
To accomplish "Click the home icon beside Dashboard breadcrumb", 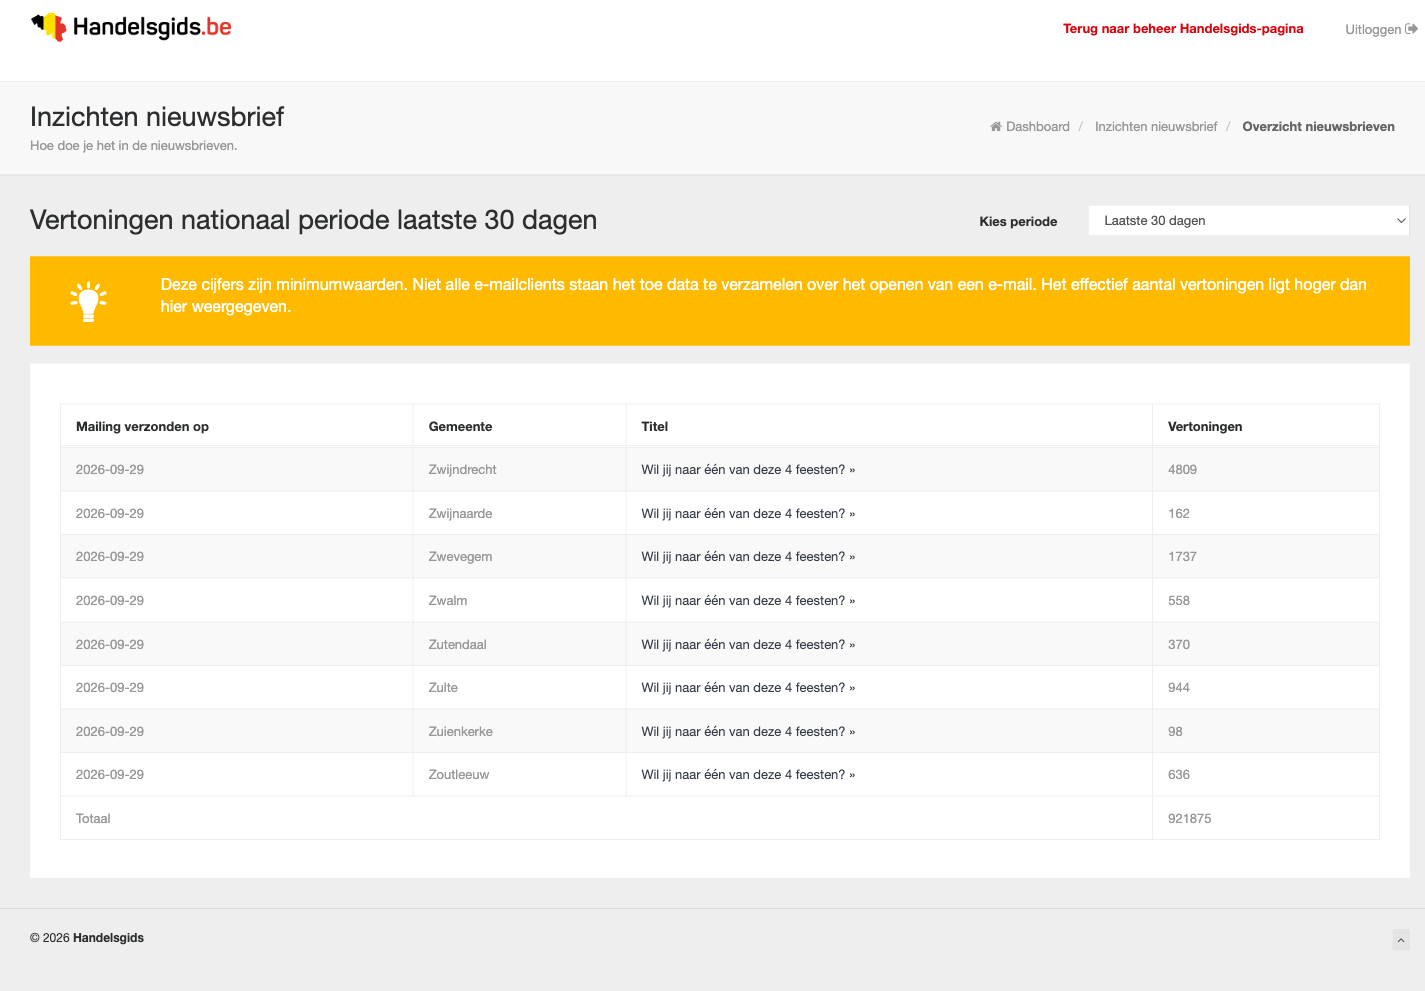I will (996, 126).
